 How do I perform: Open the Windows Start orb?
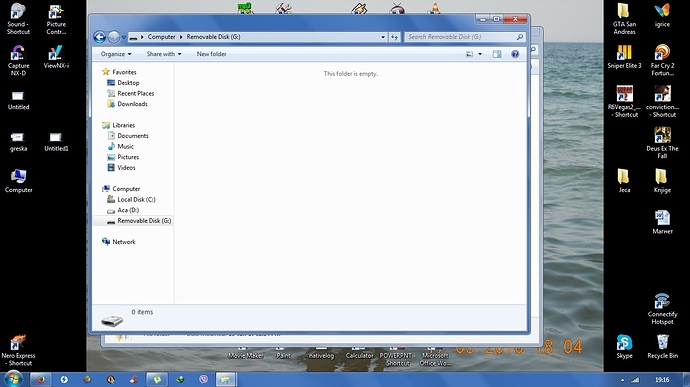13,379
